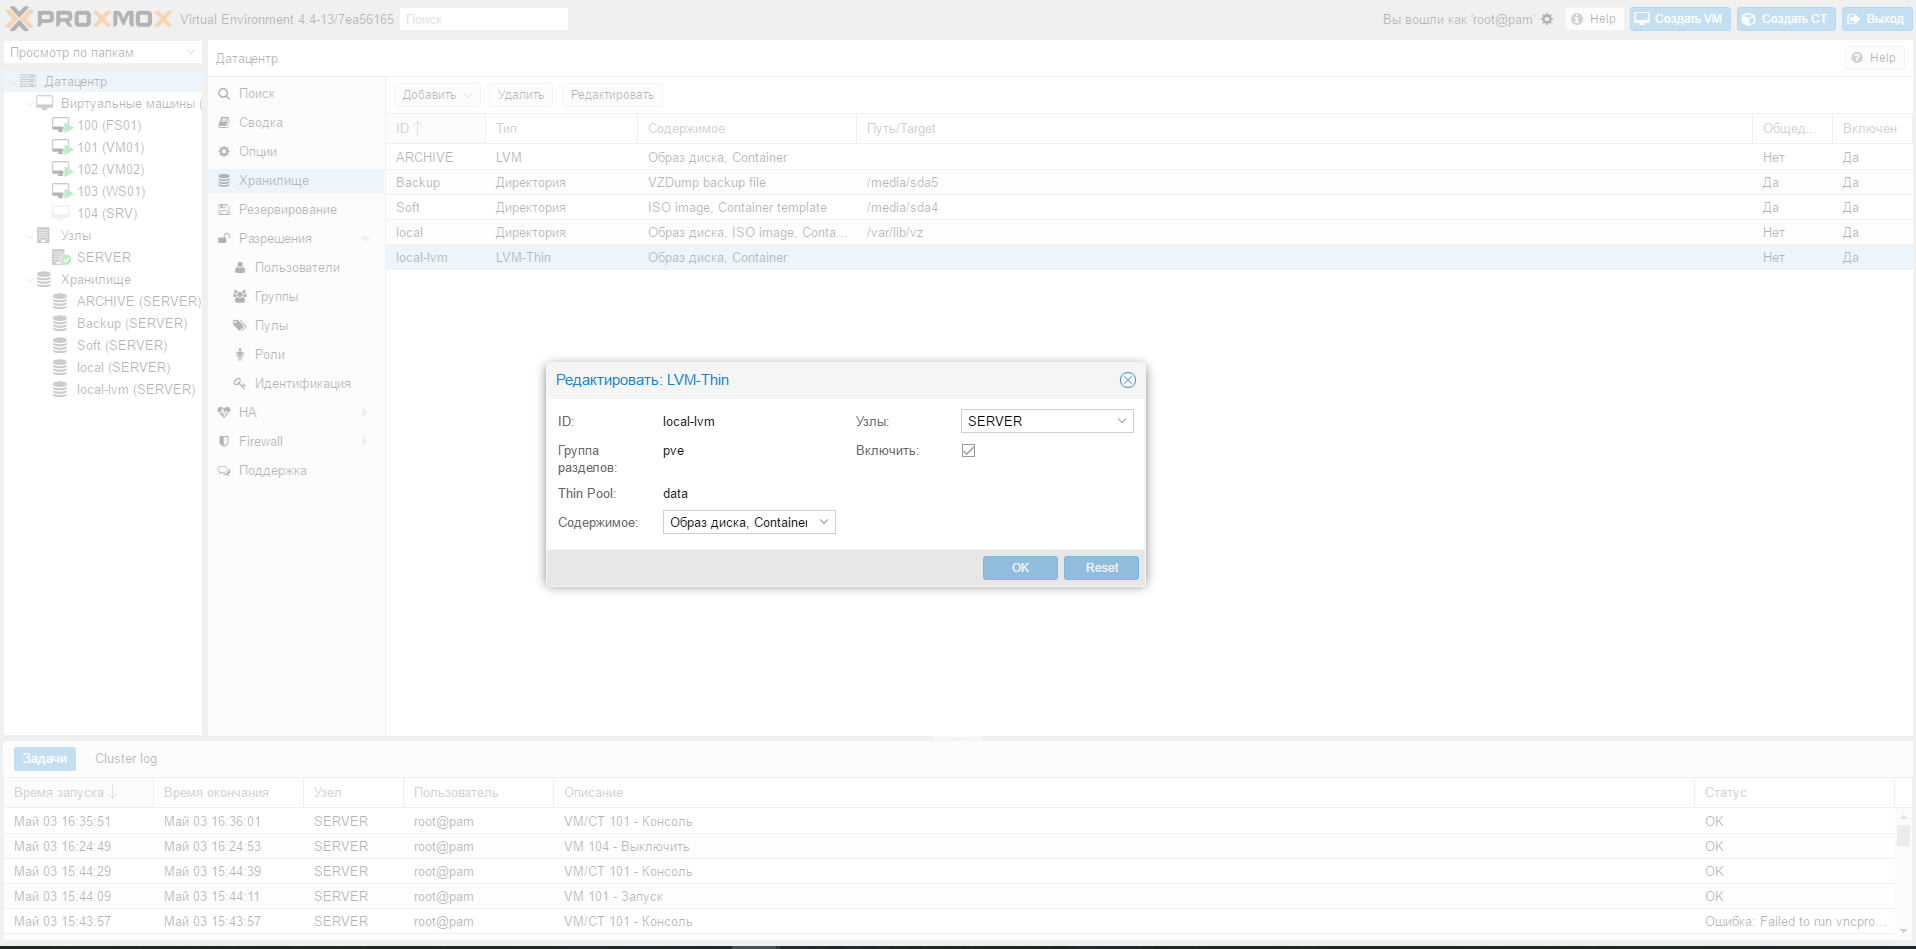Screen dimensions: 1916x949
Task: Sort by the ID column header
Action: coord(435,128)
